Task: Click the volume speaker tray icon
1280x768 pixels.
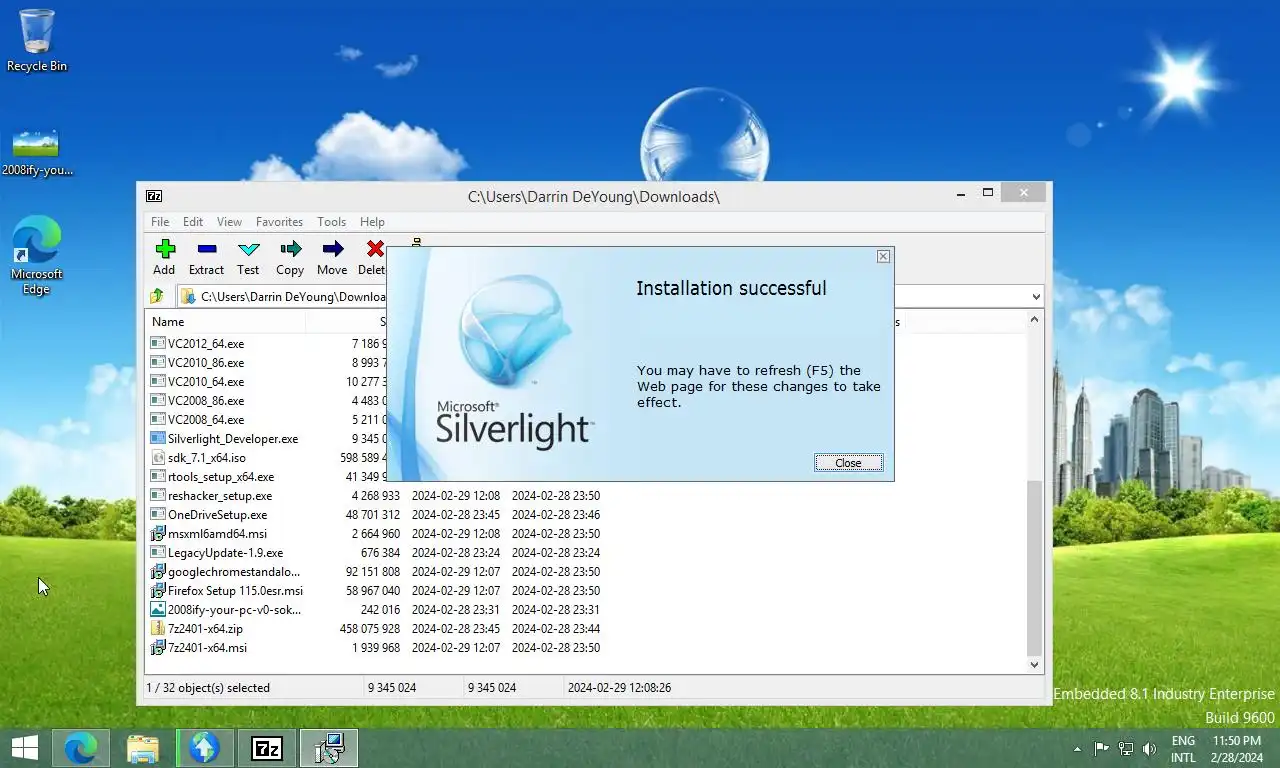Action: [1149, 748]
